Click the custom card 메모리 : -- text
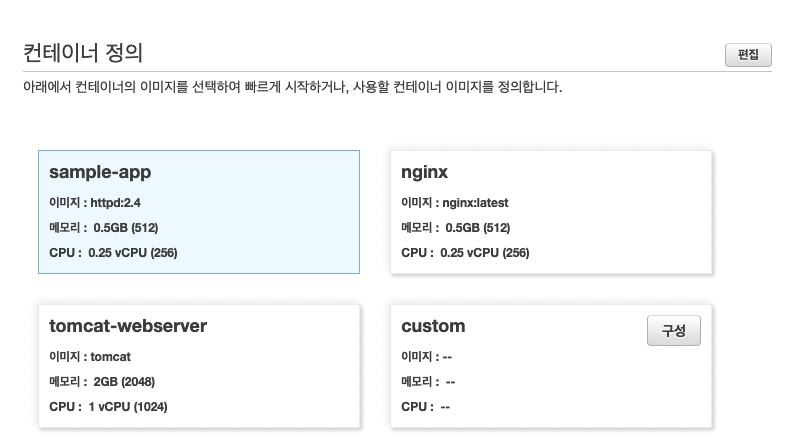Screen dimensions: 803x443 tap(428, 382)
